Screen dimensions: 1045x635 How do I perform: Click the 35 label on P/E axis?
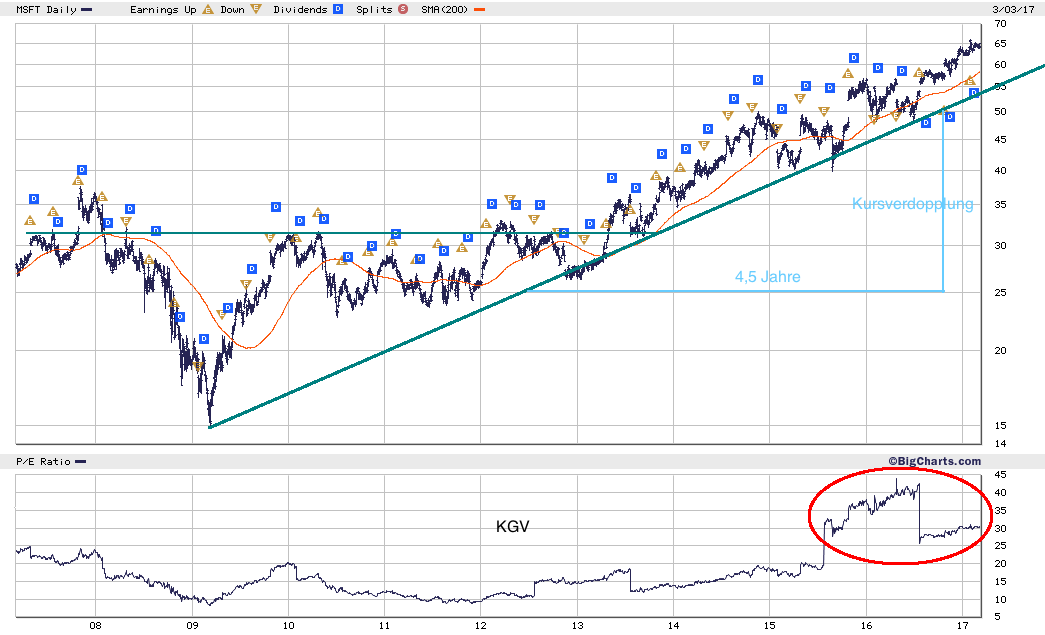[1000, 511]
